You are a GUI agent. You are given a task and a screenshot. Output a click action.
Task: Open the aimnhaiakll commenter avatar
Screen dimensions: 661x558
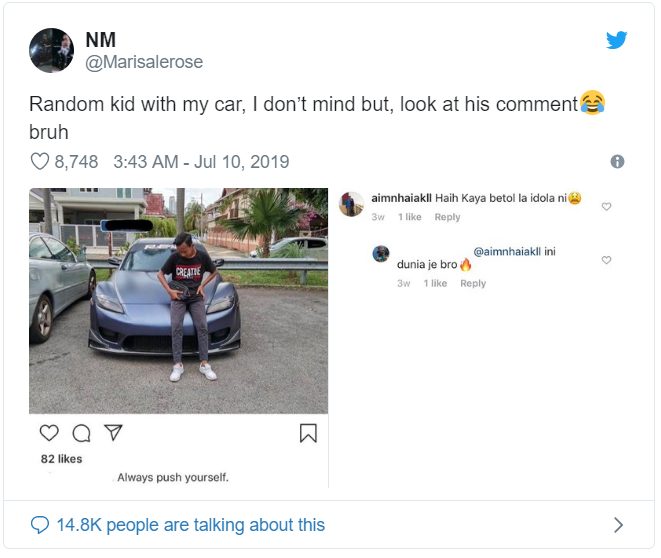(351, 204)
